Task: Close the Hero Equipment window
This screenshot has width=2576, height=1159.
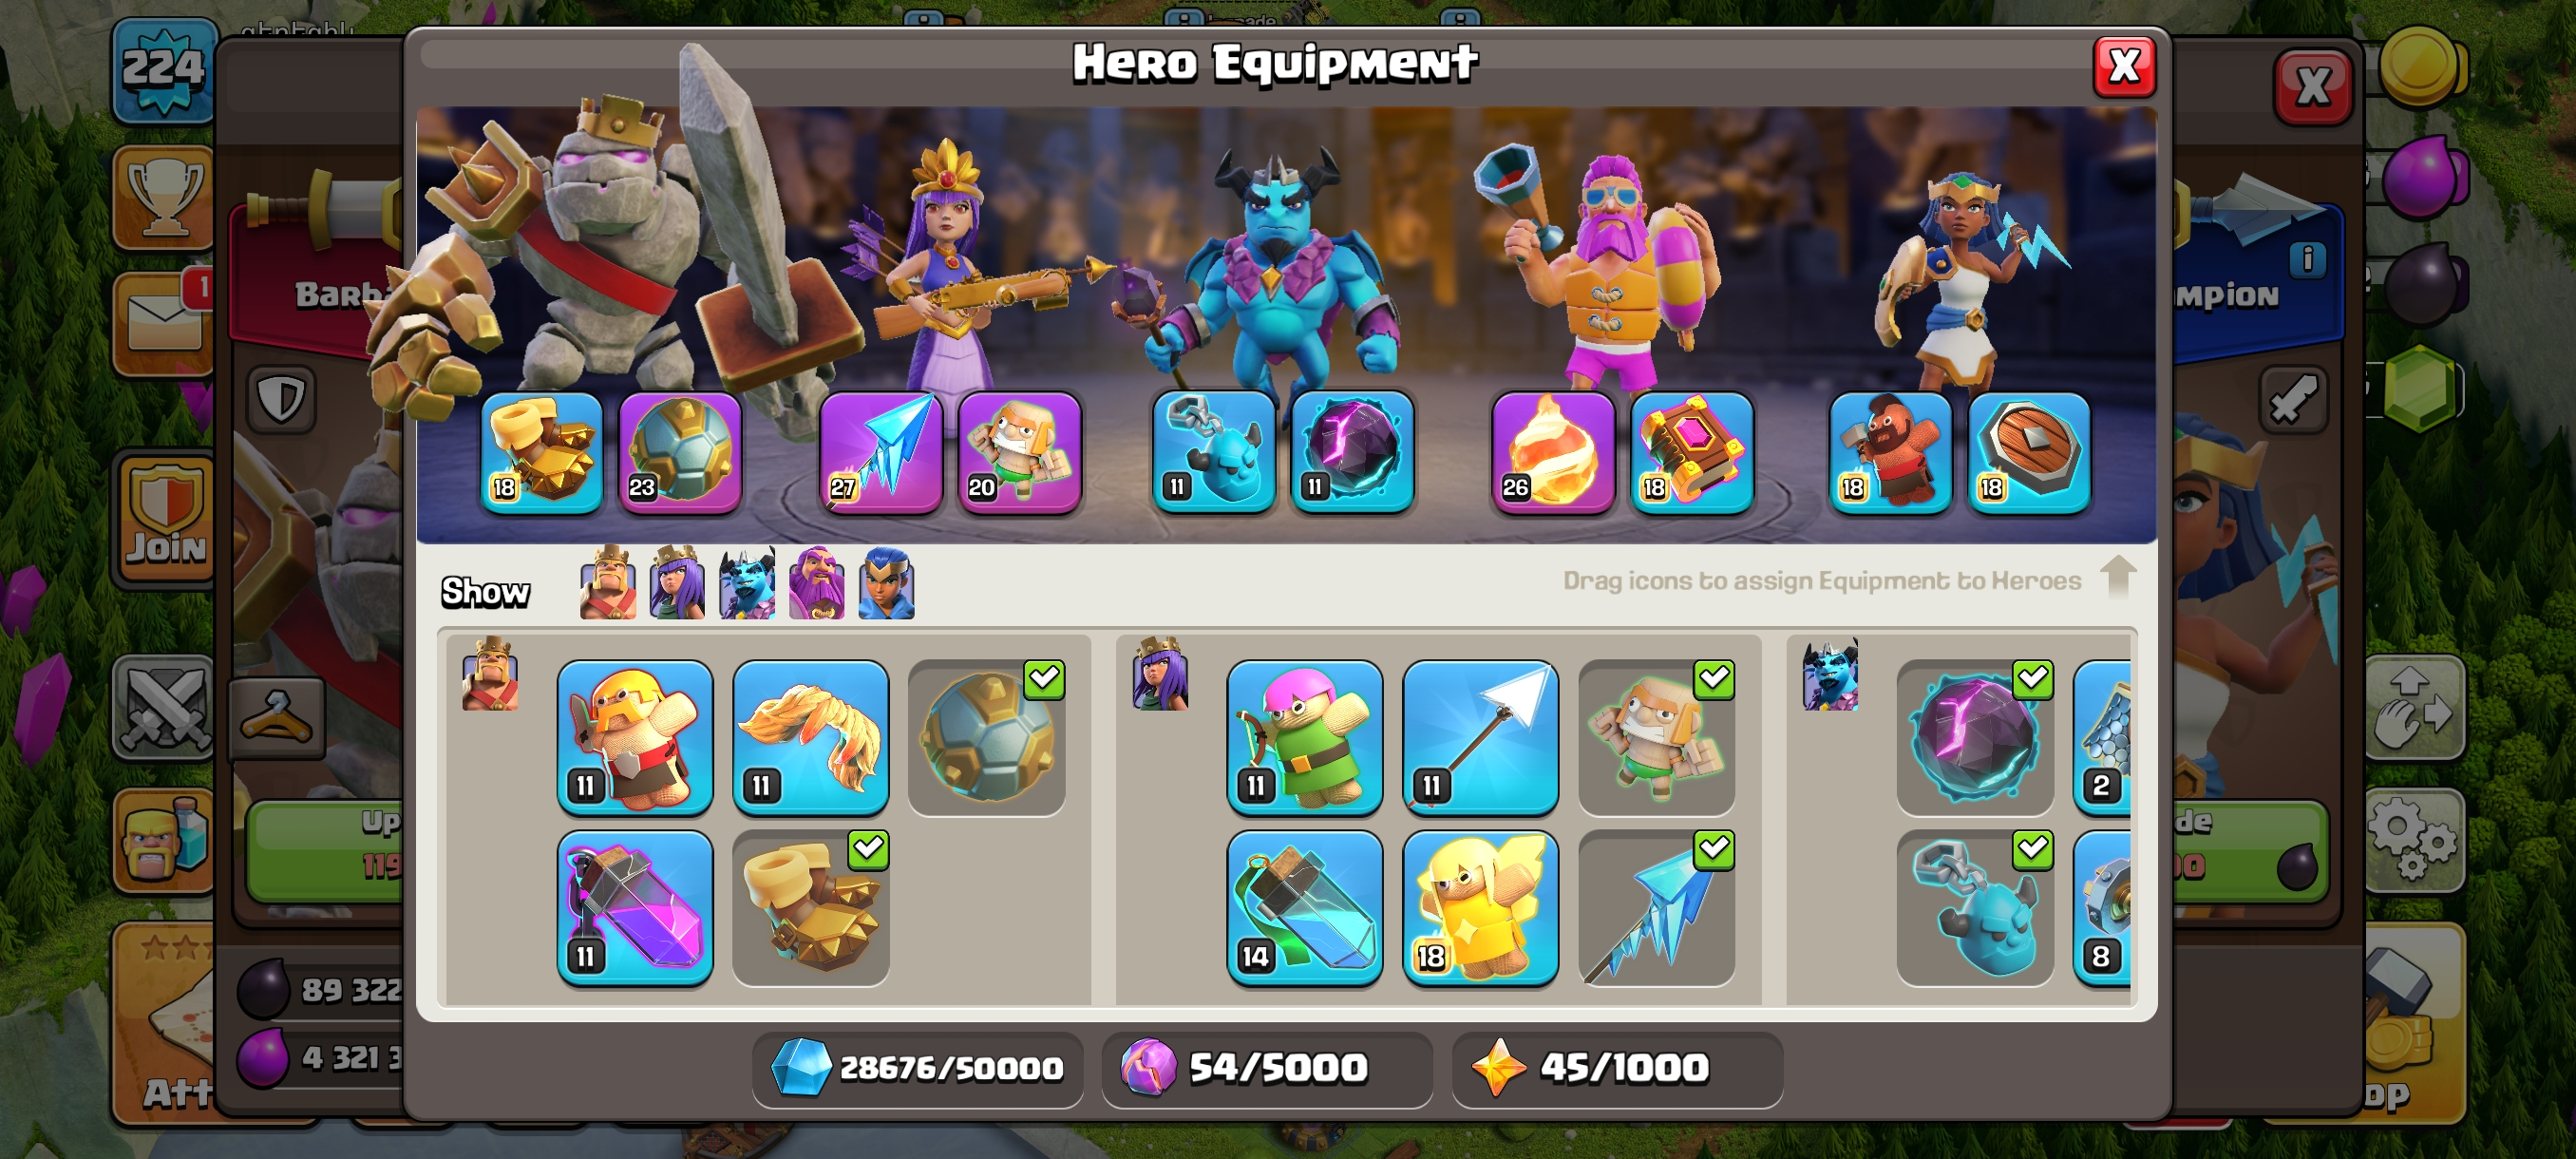Action: 2124,67
